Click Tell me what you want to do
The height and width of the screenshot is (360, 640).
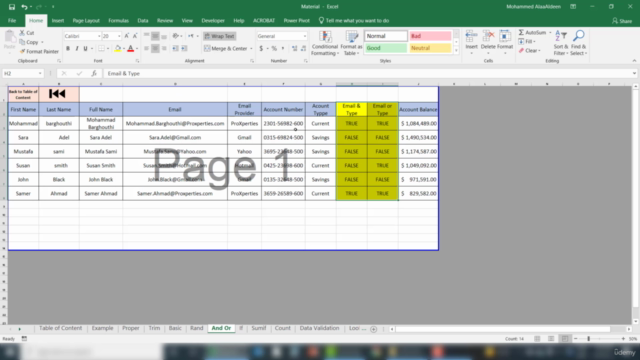pyautogui.click(x=353, y=20)
